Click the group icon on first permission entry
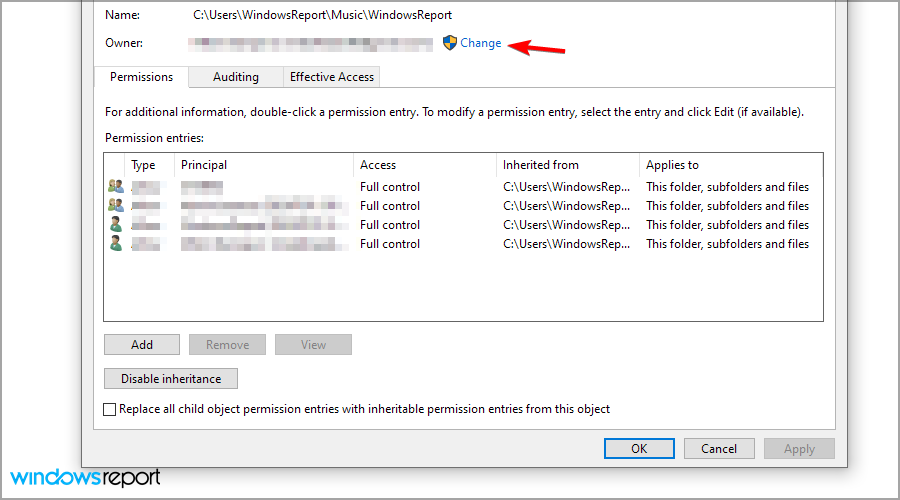 [116, 187]
